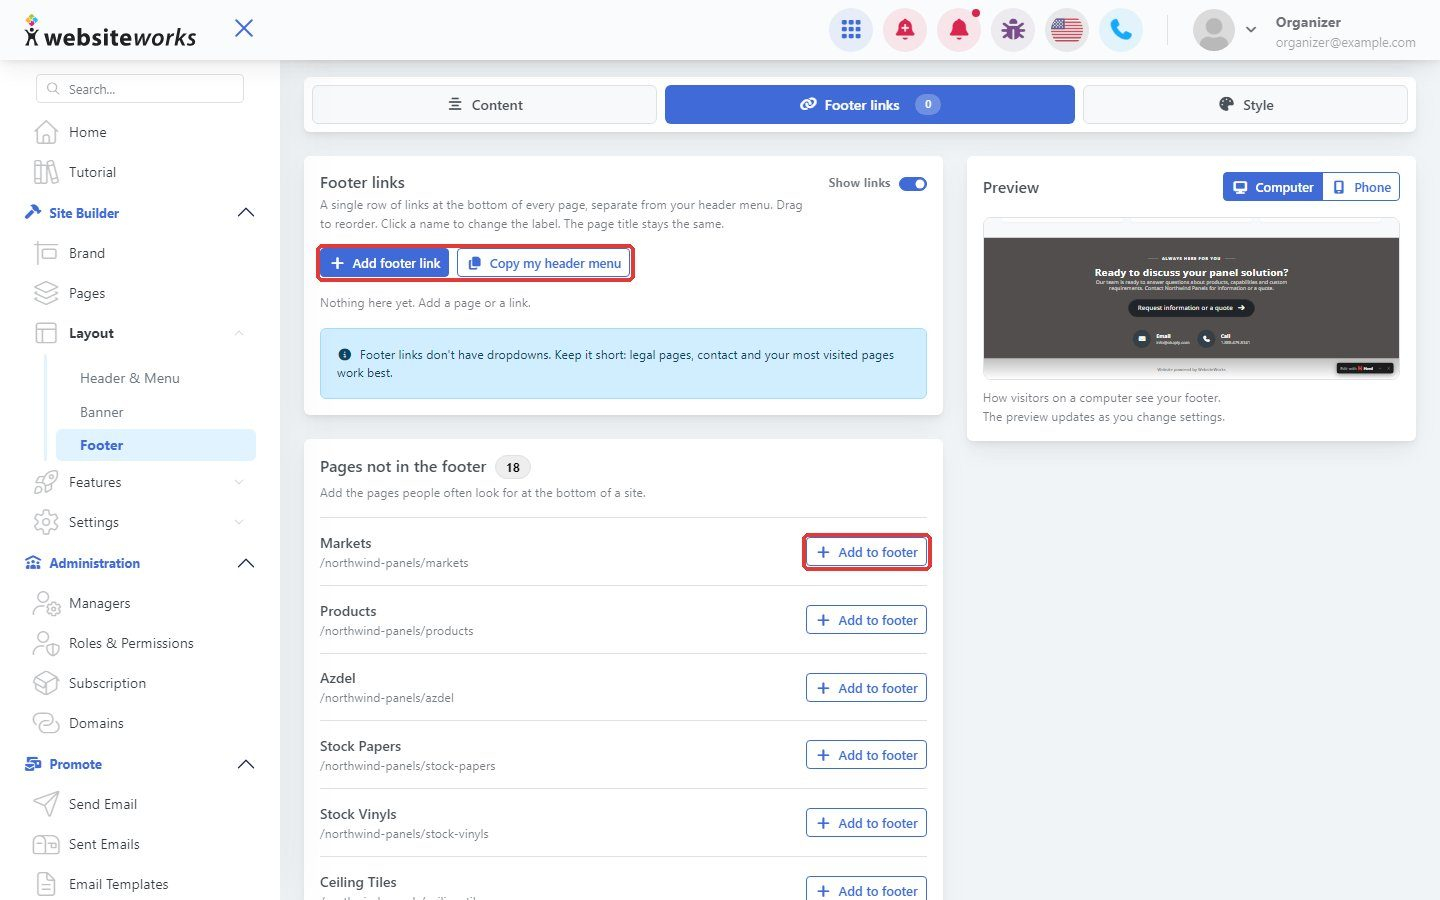Click the Add footer link button
Image resolution: width=1440 pixels, height=900 pixels.
pos(386,263)
